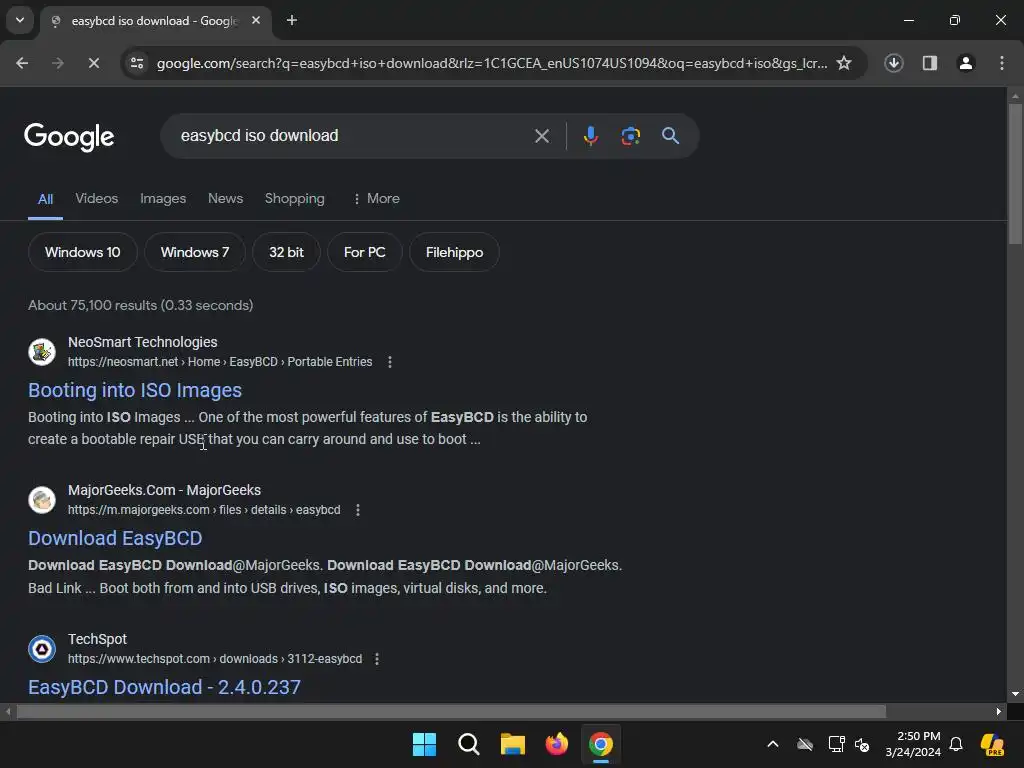Open File Explorer from taskbar
The image size is (1024, 768).
coord(513,744)
